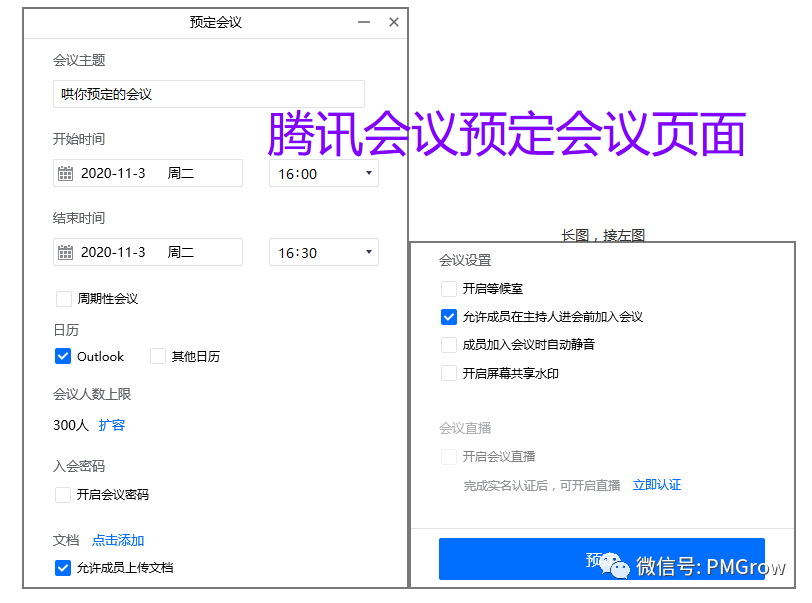Click the 300人 attendee limit text

(x=71, y=425)
